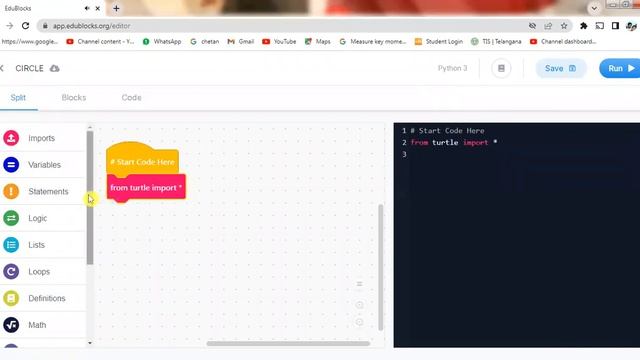Run the program with Run button

(620, 68)
